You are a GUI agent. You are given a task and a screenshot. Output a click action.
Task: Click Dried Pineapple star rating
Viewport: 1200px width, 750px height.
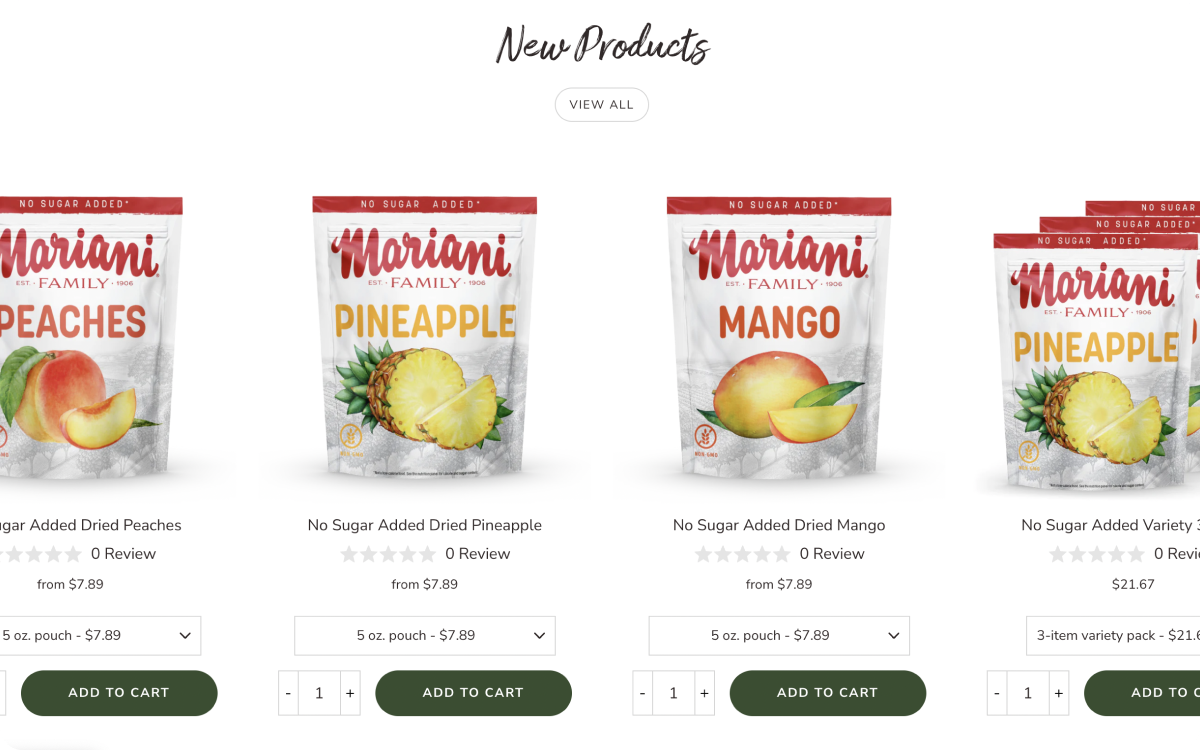(388, 554)
